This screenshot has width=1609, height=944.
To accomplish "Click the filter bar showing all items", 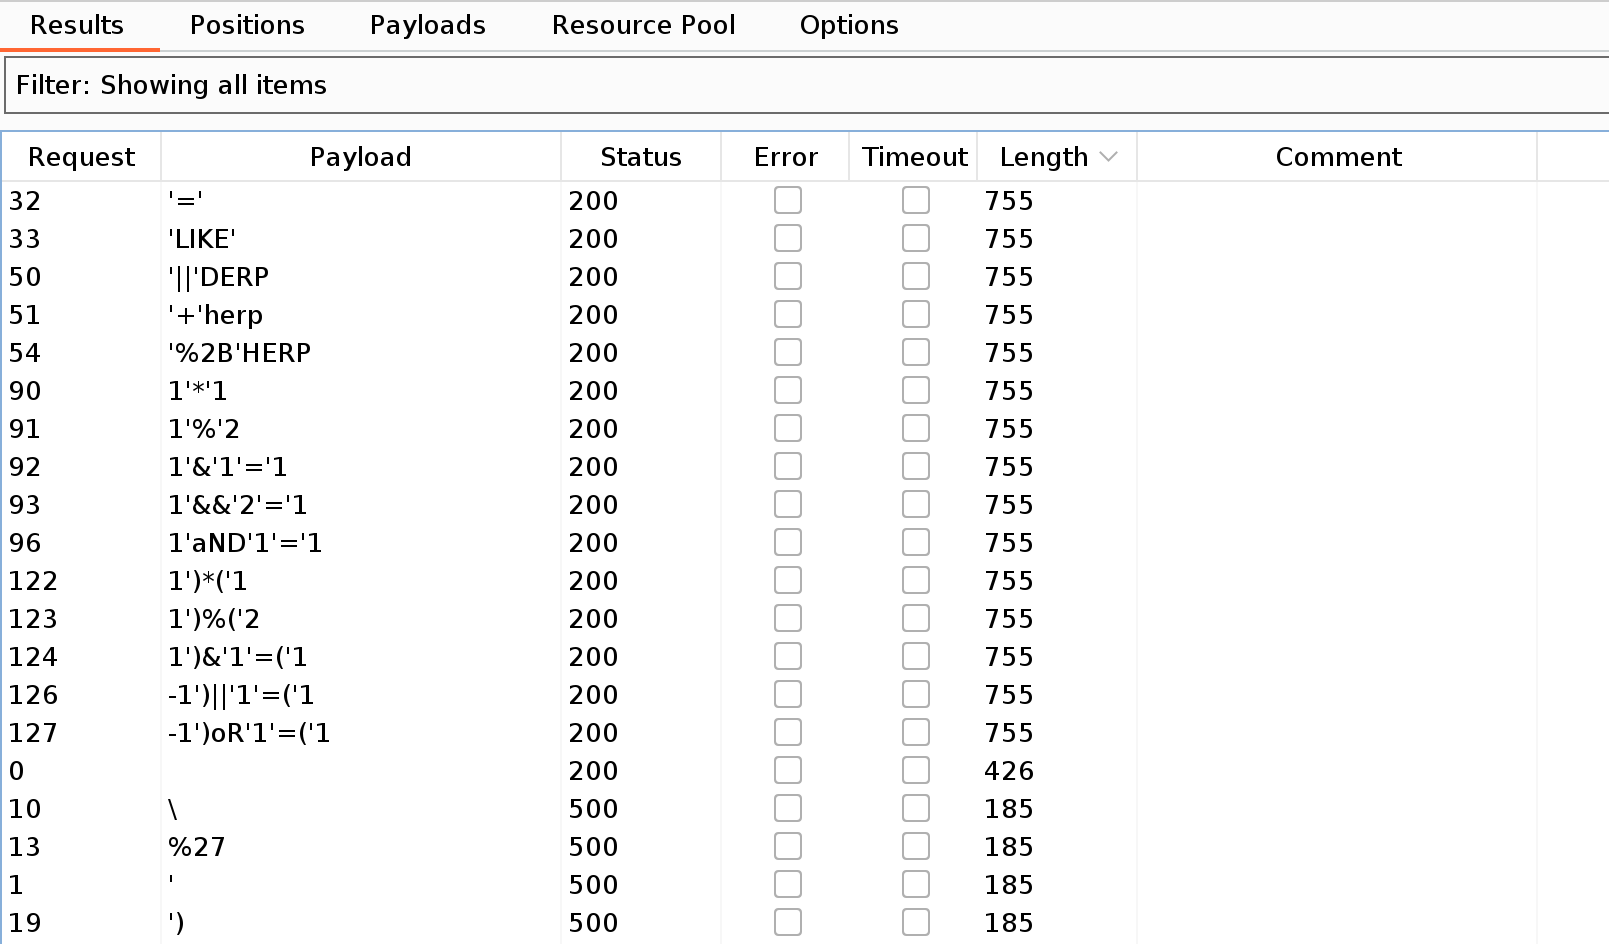I will [x=800, y=85].
